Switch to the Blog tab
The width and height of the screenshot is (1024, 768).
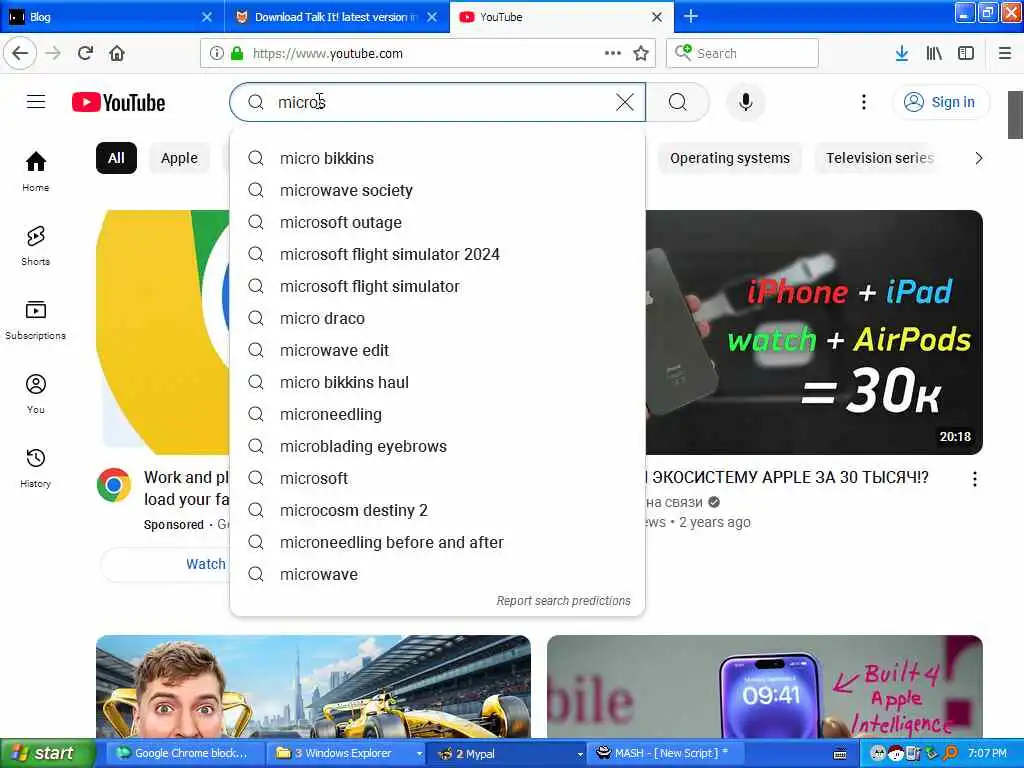click(x=111, y=17)
